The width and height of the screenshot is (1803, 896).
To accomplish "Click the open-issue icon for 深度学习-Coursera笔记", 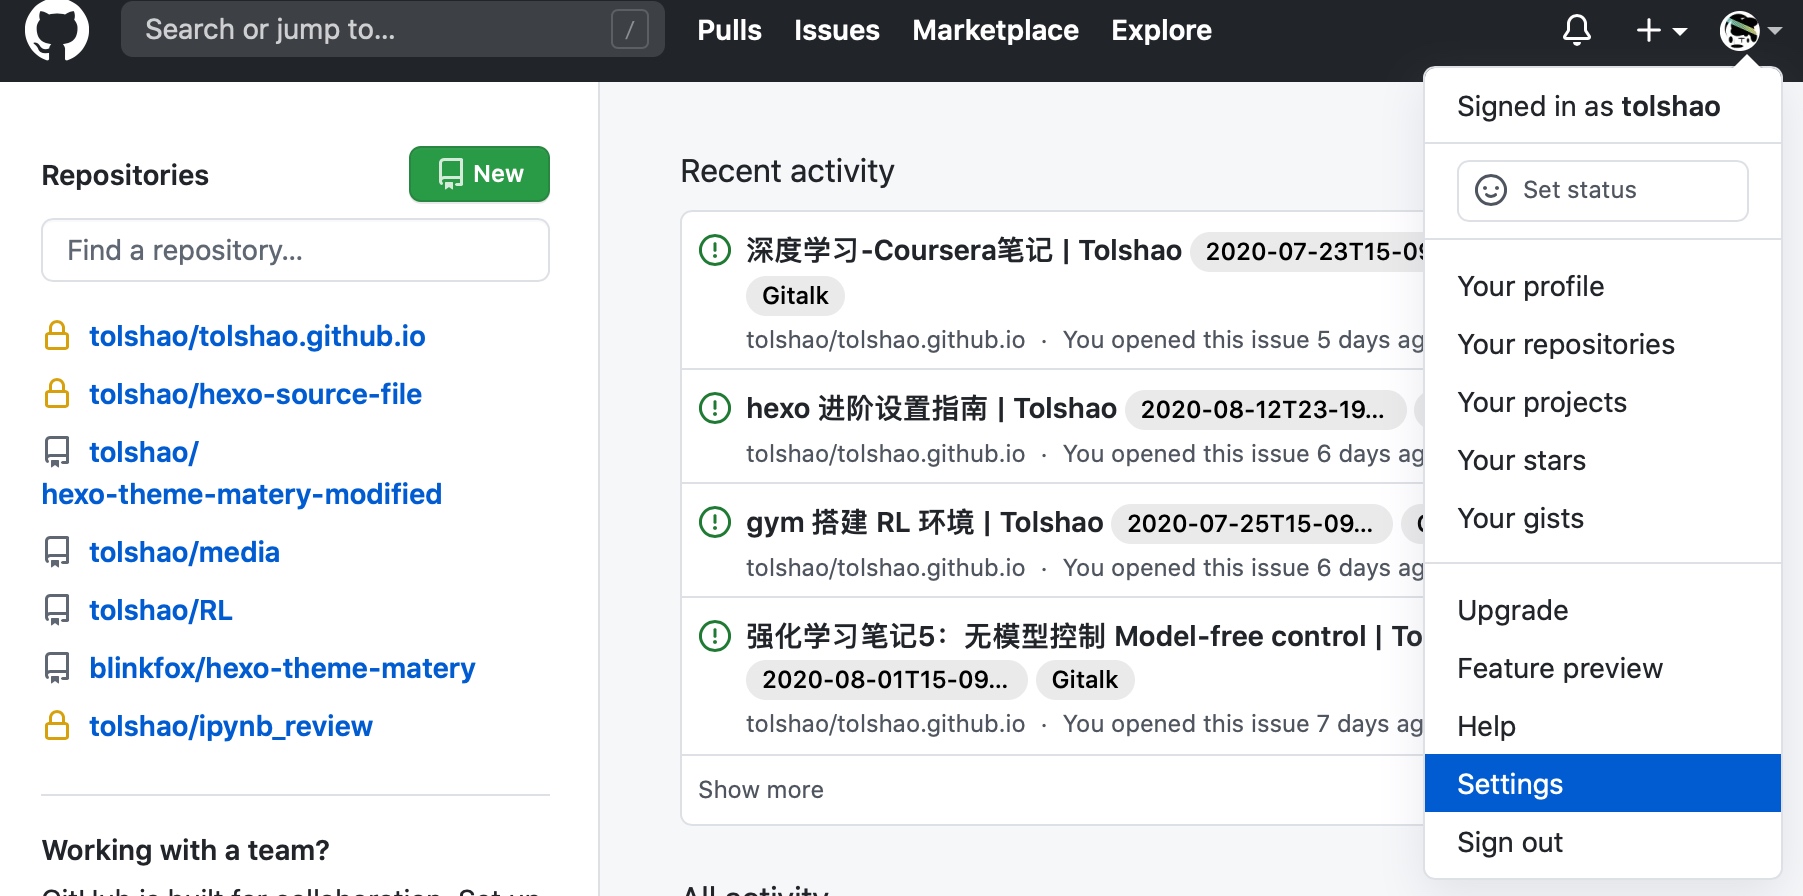I will (714, 250).
